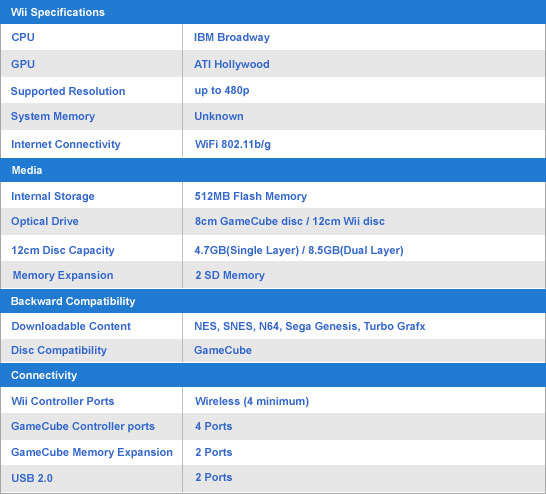Select the Internal Storage label
546x494 pixels.
point(53,196)
